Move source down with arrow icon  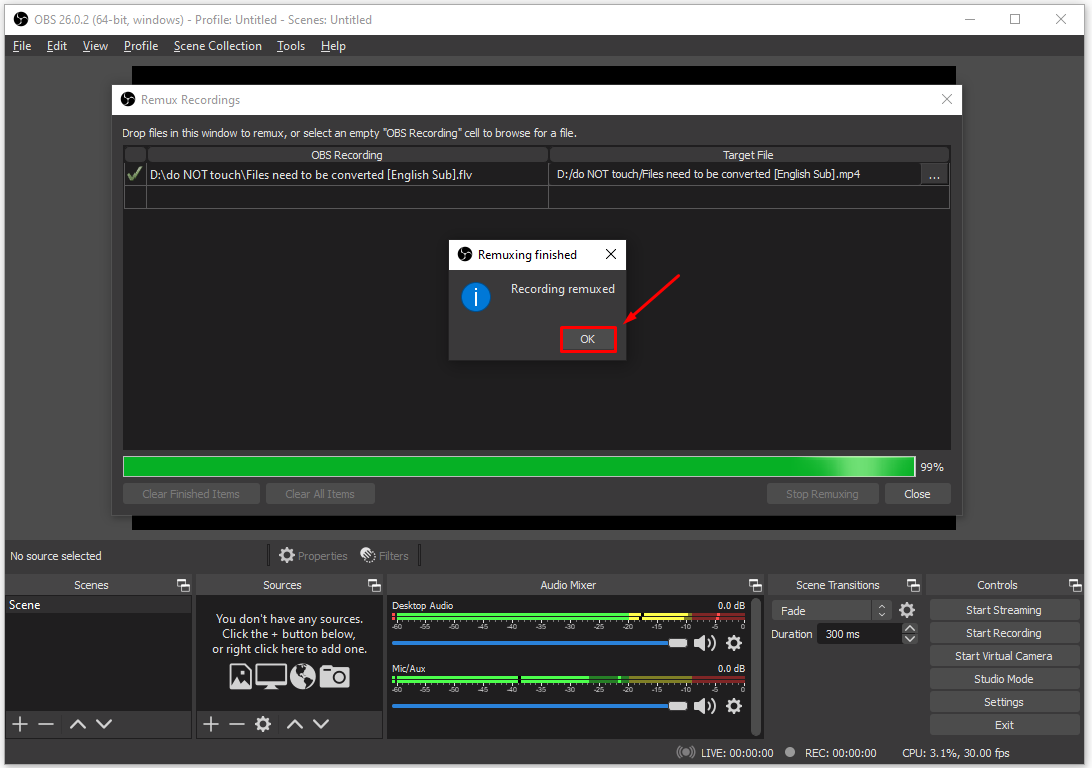point(320,724)
